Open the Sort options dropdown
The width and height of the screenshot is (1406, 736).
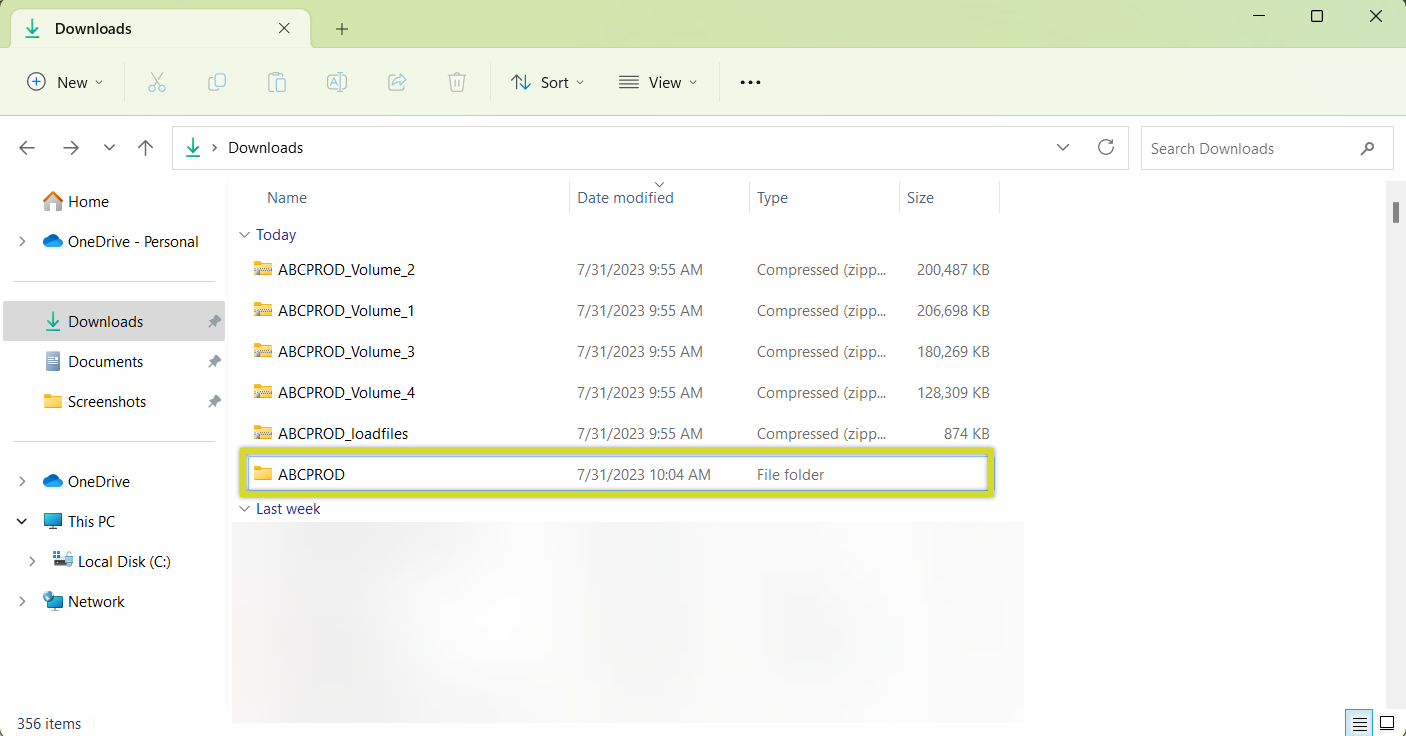[x=548, y=82]
